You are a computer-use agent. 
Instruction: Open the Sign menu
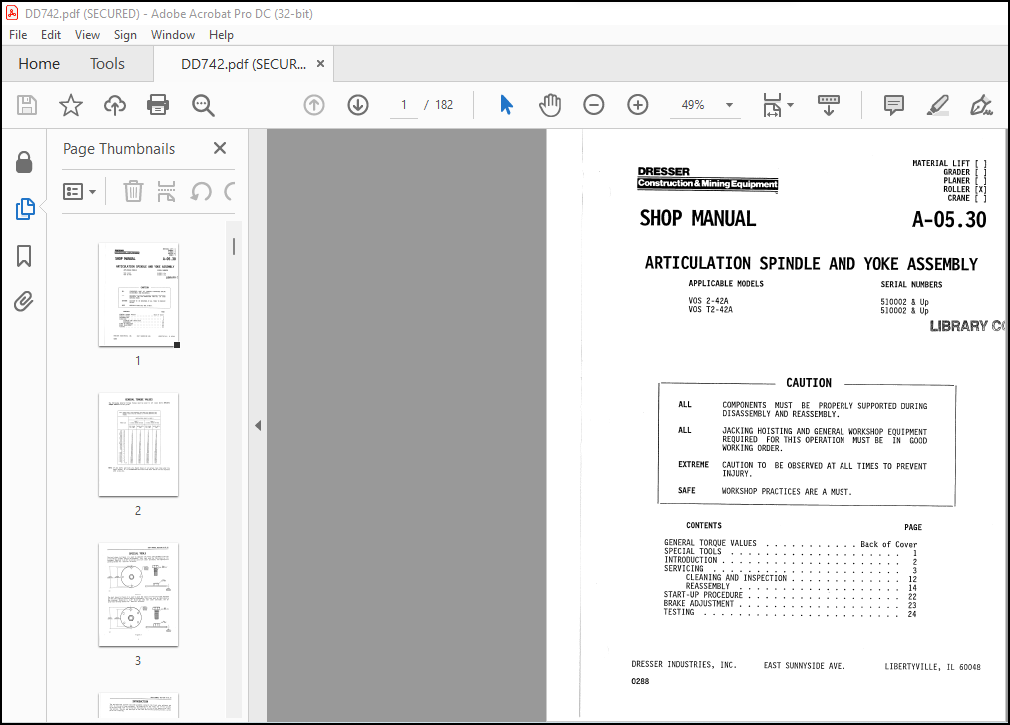click(125, 35)
